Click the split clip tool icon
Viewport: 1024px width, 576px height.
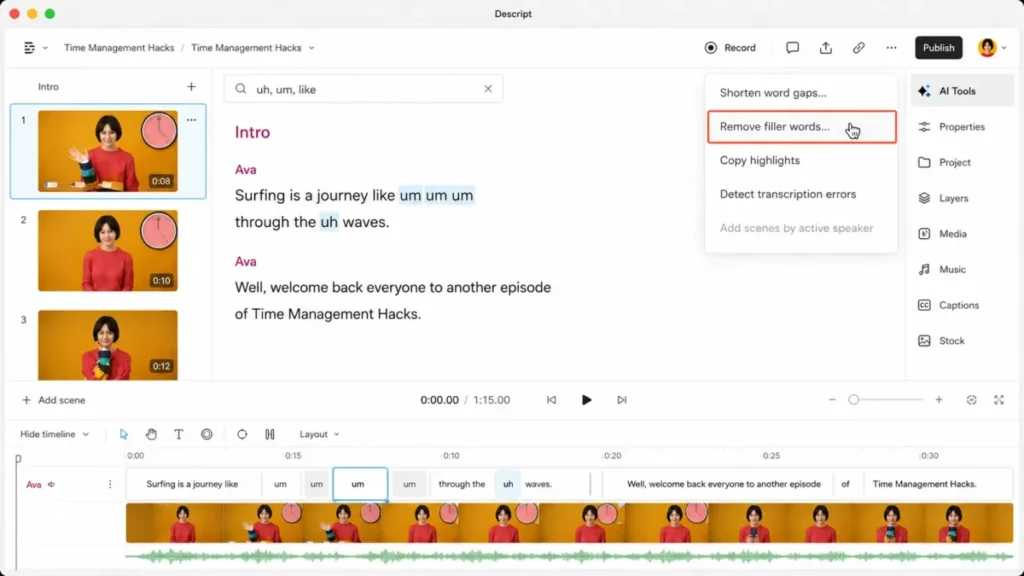pyautogui.click(x=270, y=434)
